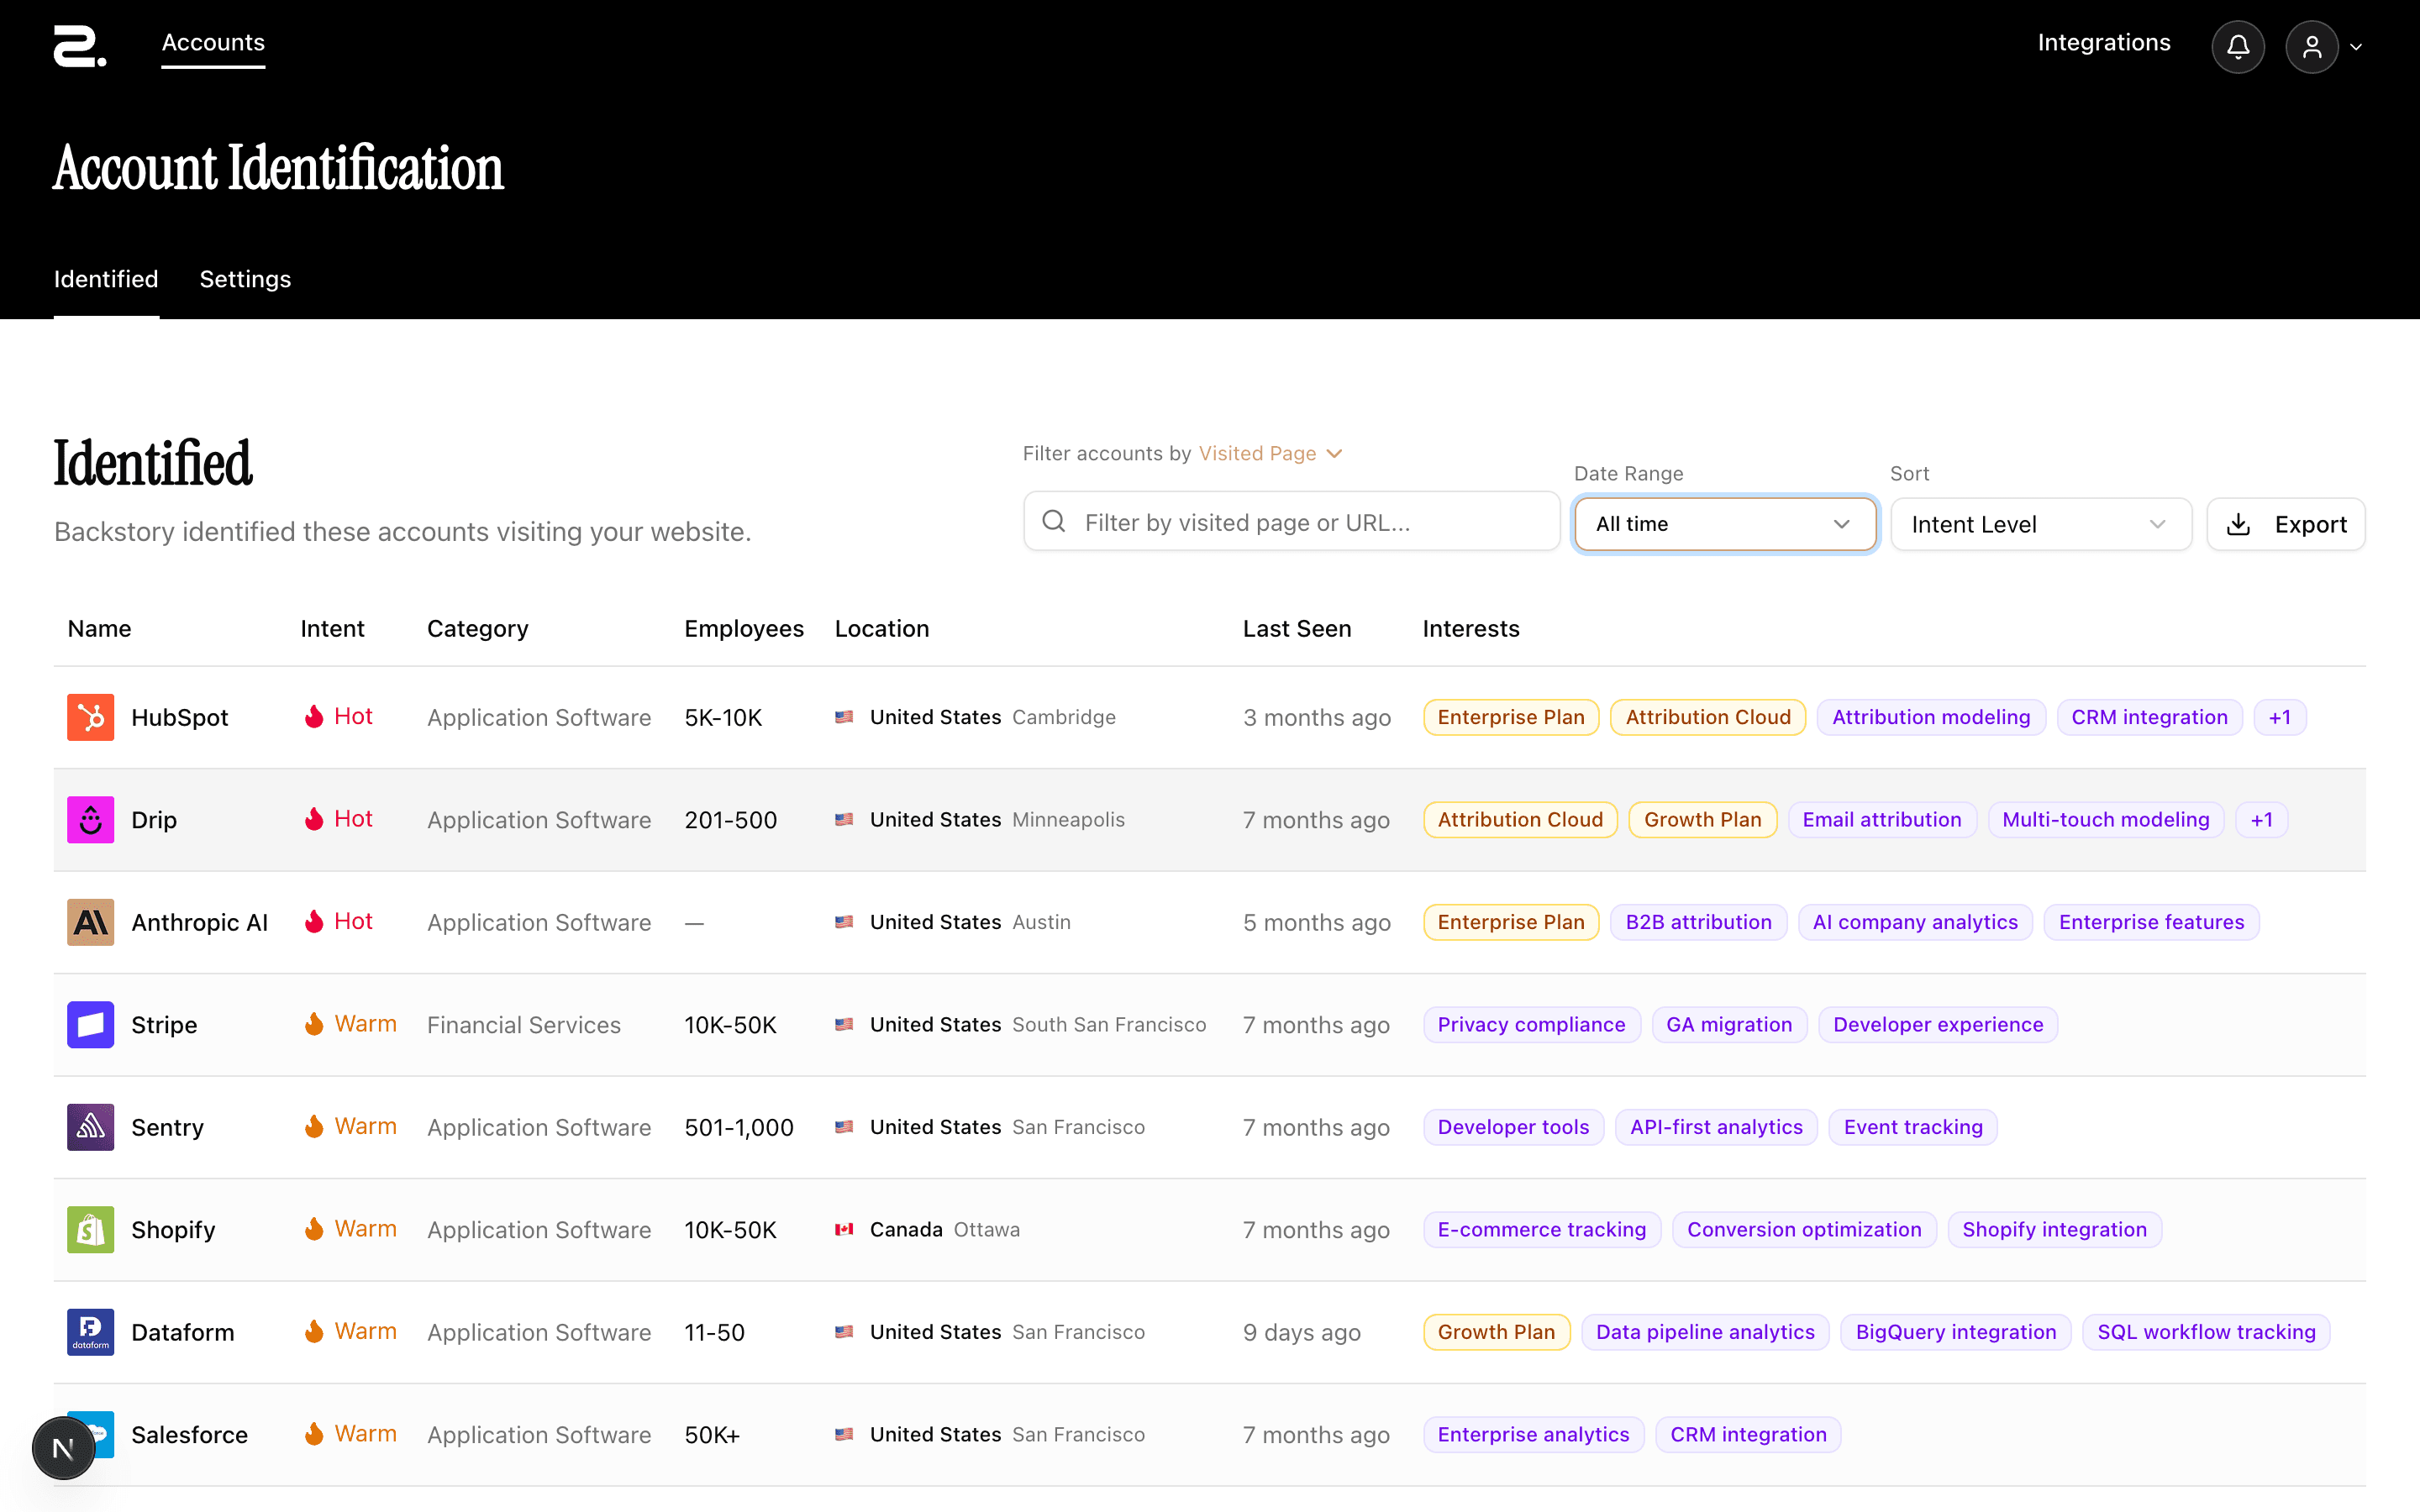
Task: Click the download icon on the Export button
Action: pos(2239,524)
